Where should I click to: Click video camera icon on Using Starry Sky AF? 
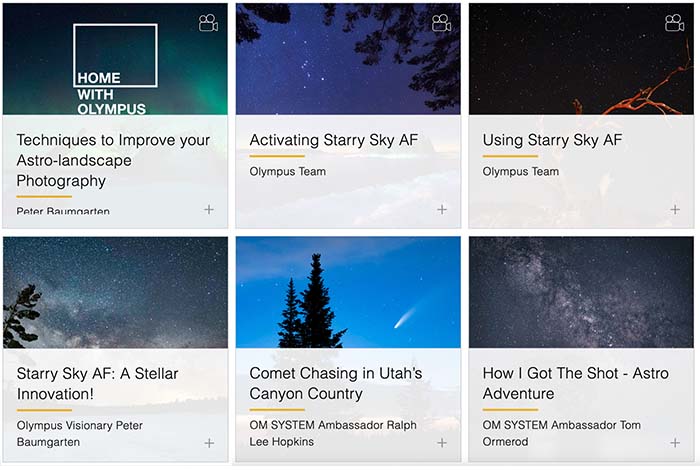pyautogui.click(x=675, y=23)
